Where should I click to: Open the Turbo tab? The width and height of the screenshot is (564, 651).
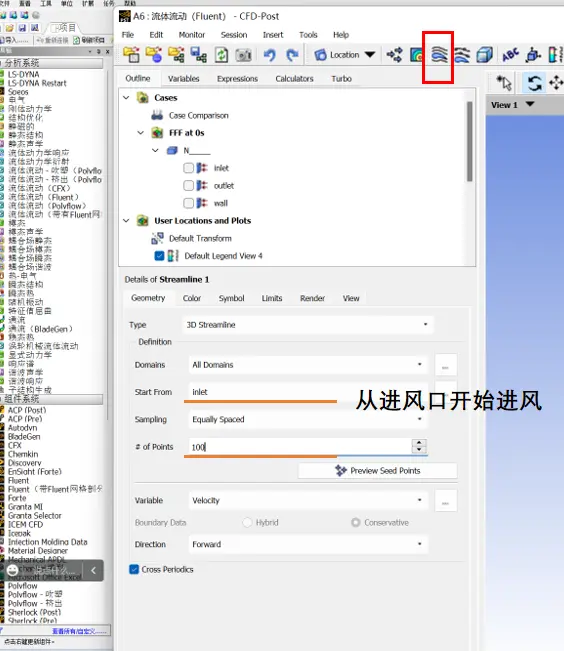tap(341, 79)
